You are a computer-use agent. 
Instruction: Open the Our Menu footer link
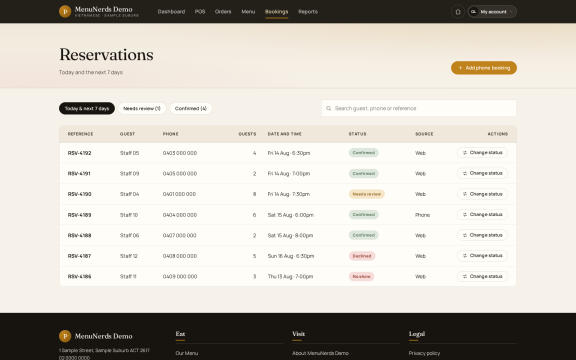(x=187, y=353)
